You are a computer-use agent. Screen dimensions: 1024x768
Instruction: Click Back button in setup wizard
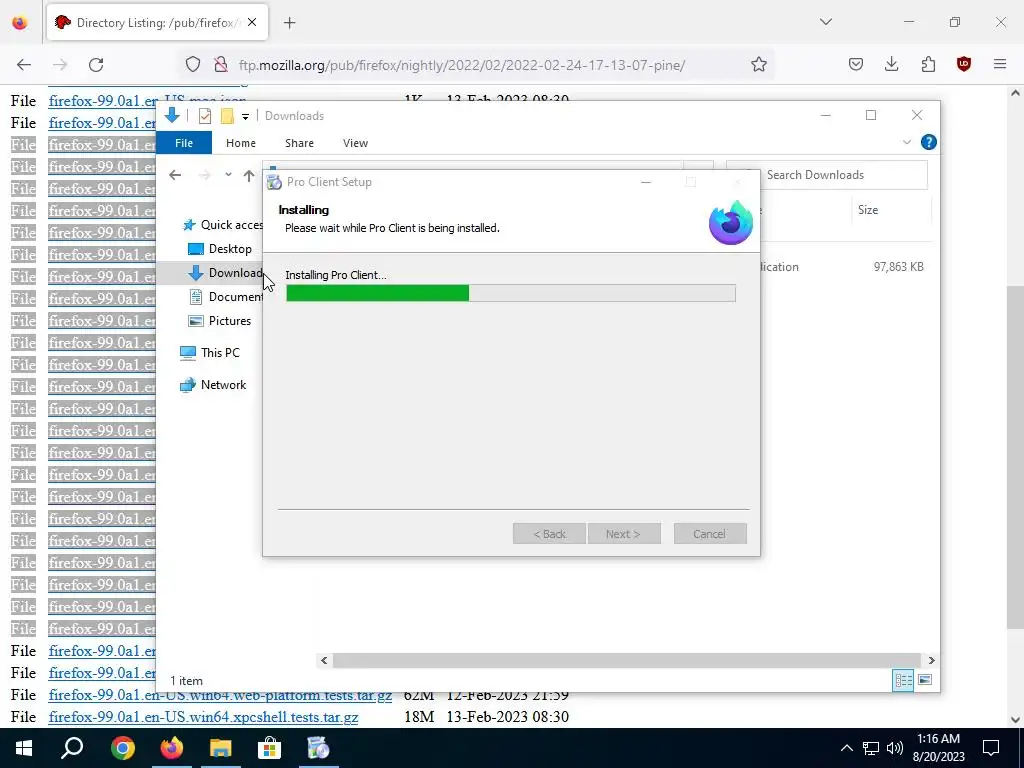tap(549, 534)
